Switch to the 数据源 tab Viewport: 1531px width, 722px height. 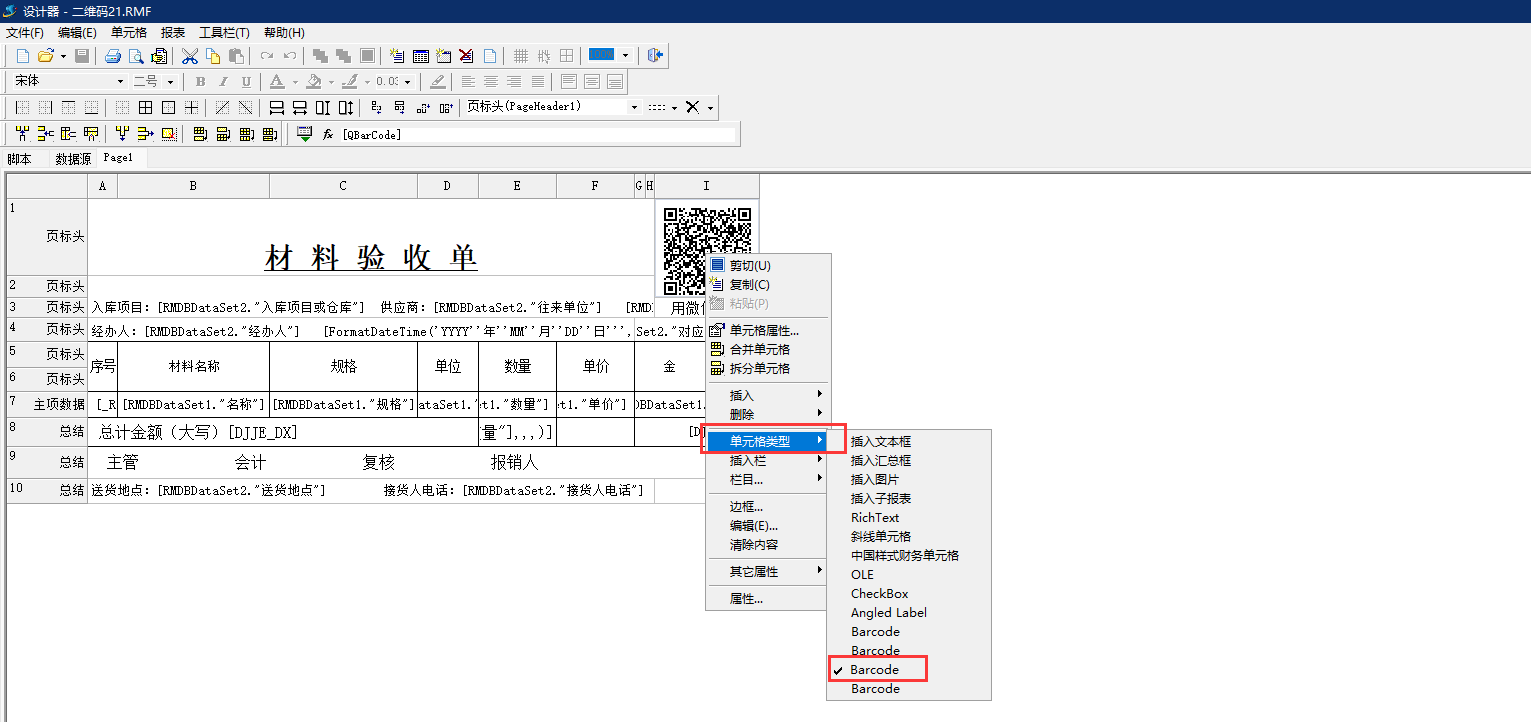coord(73,159)
